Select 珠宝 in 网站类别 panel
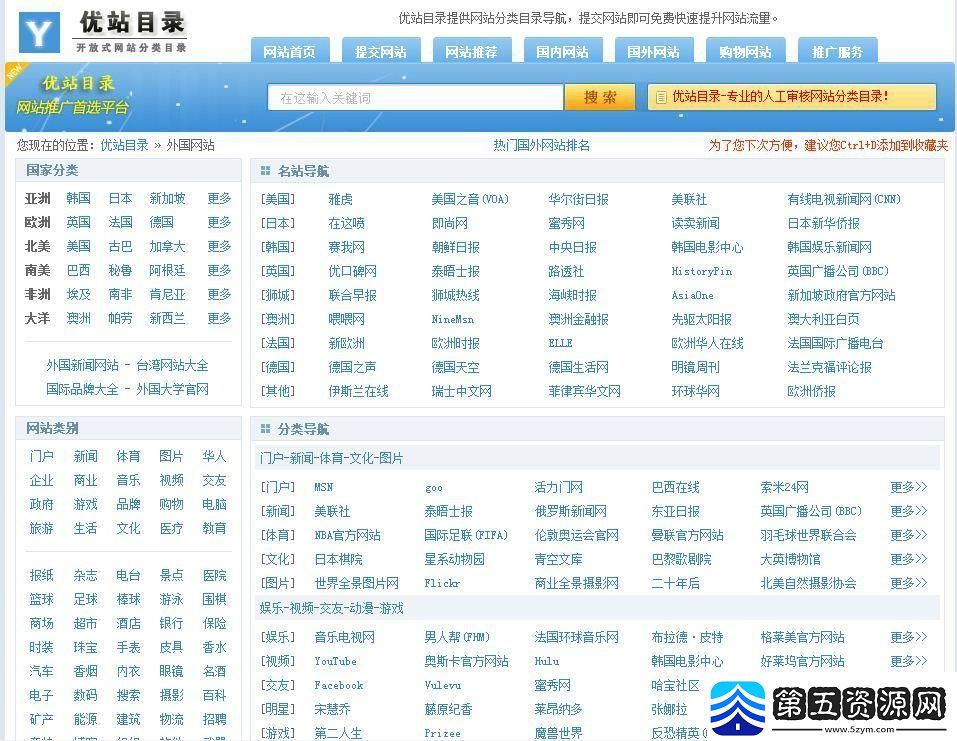 point(85,647)
